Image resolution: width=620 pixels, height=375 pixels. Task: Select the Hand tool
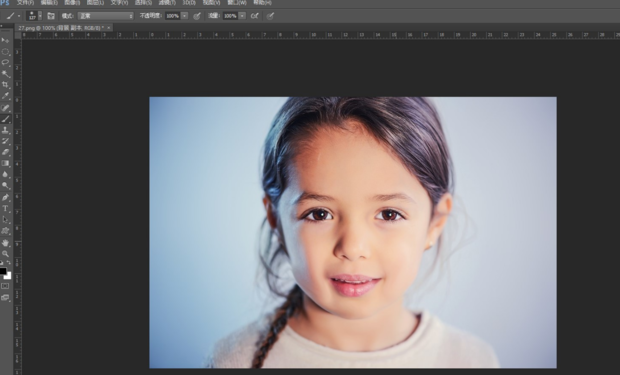coord(5,243)
